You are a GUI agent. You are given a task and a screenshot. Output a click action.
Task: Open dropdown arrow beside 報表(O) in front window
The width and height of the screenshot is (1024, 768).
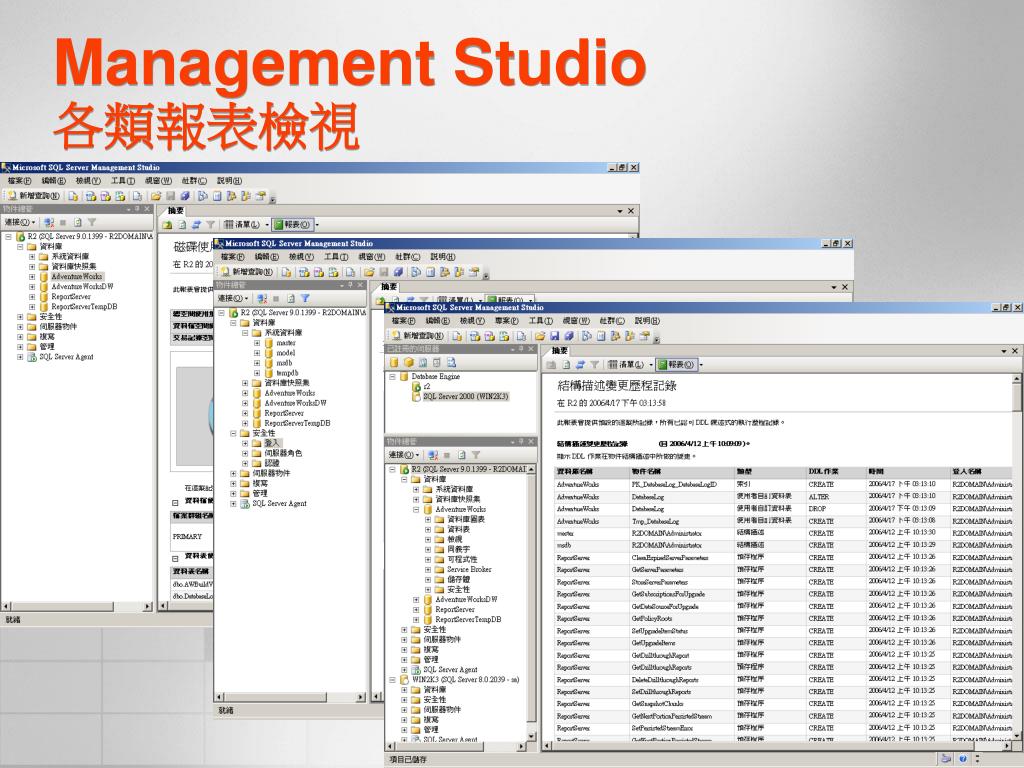[x=701, y=364]
